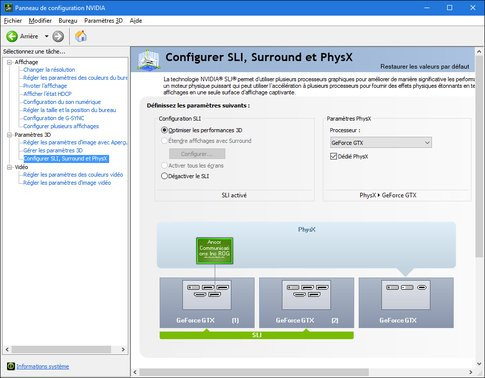Screen dimensions: 485x378
Task: Click the grey forward arrow icon
Action: click(x=58, y=36)
